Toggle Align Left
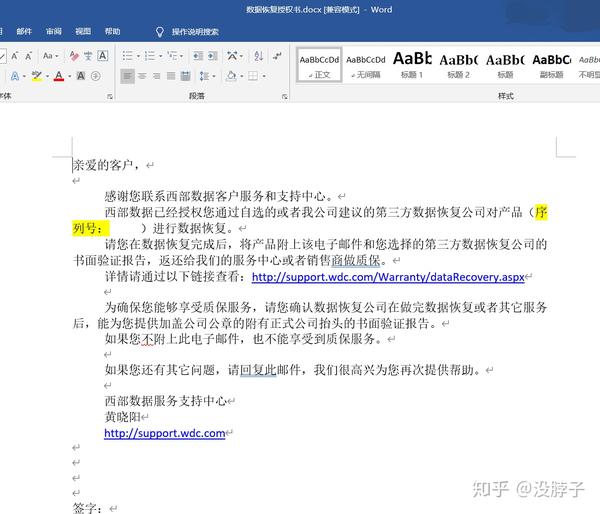Viewport: 600px width, 514px height. tap(127, 76)
